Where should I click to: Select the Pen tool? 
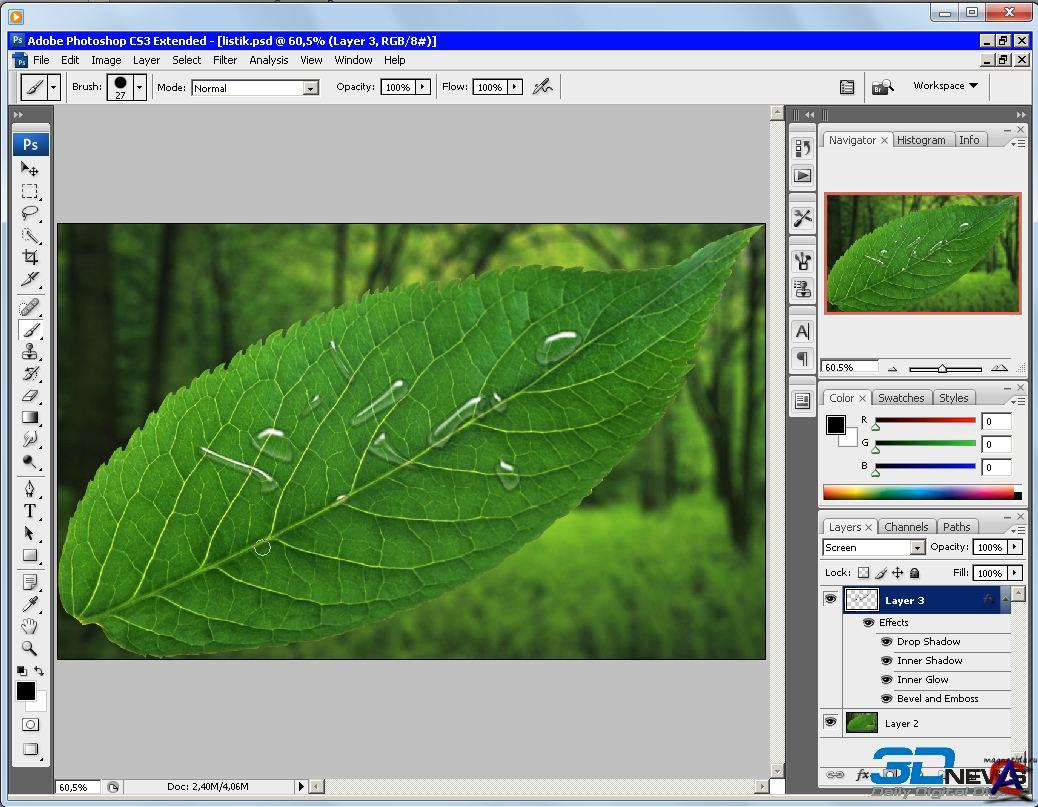pyautogui.click(x=31, y=489)
